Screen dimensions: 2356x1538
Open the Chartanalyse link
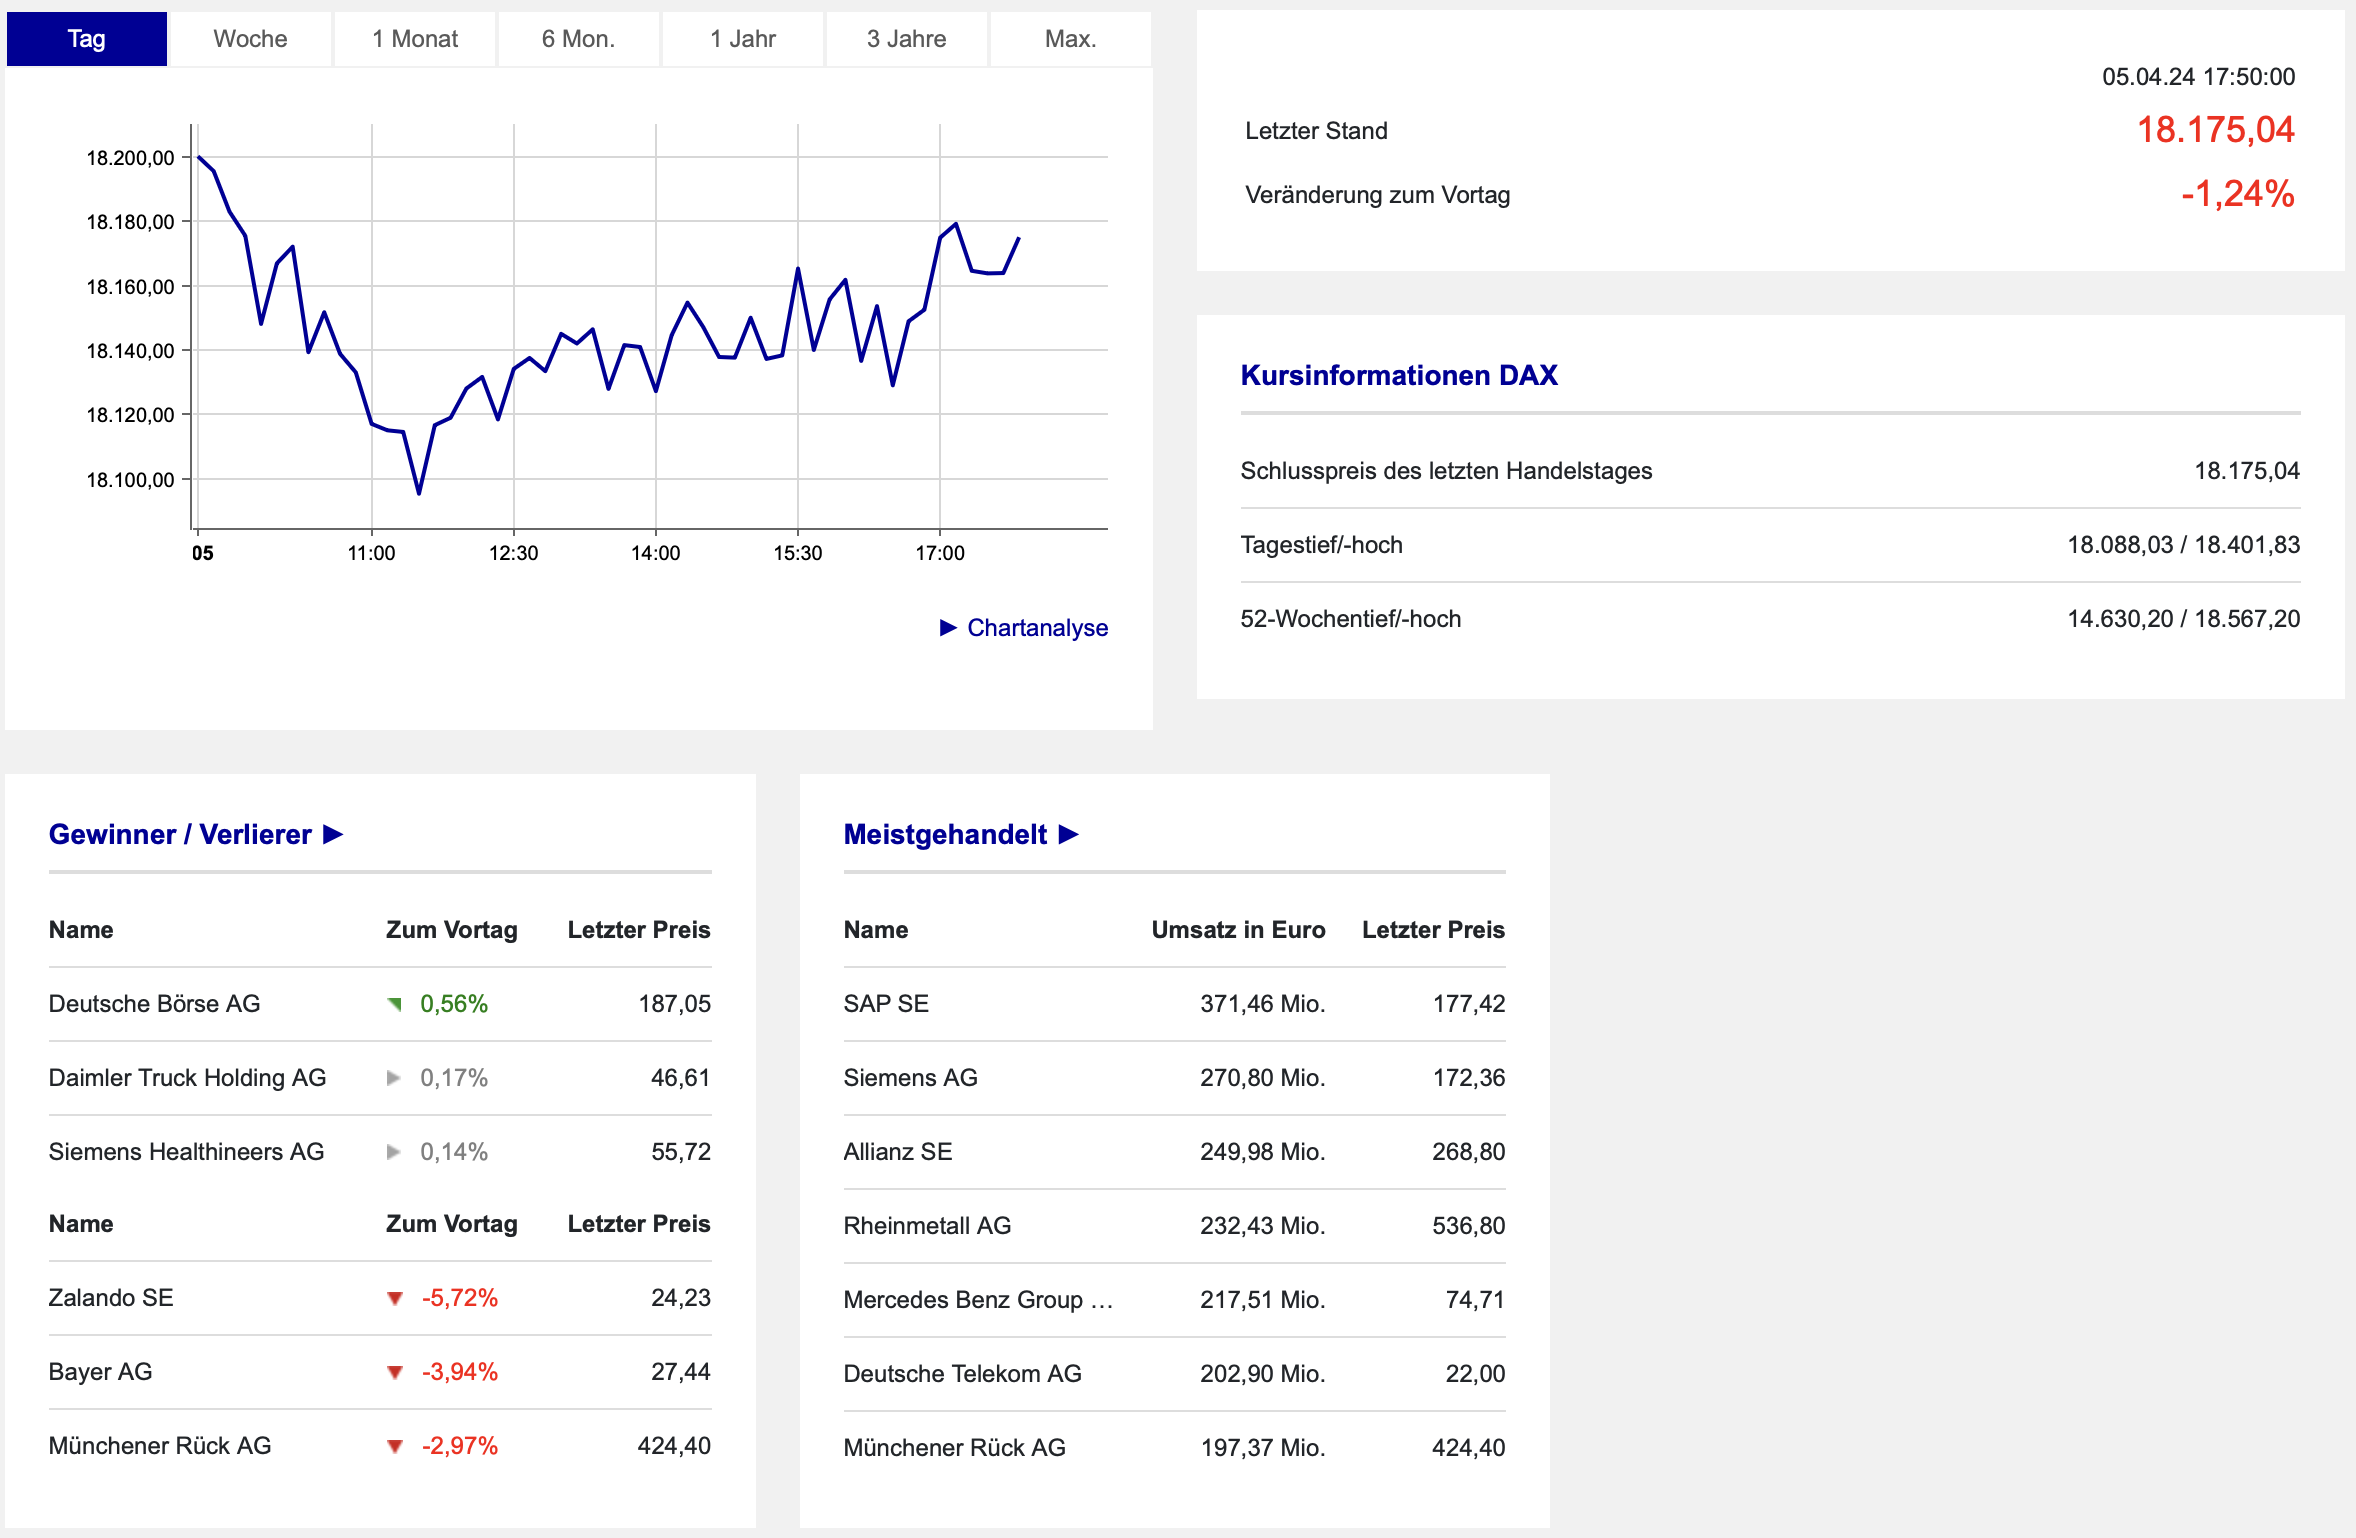pyautogui.click(x=1037, y=628)
